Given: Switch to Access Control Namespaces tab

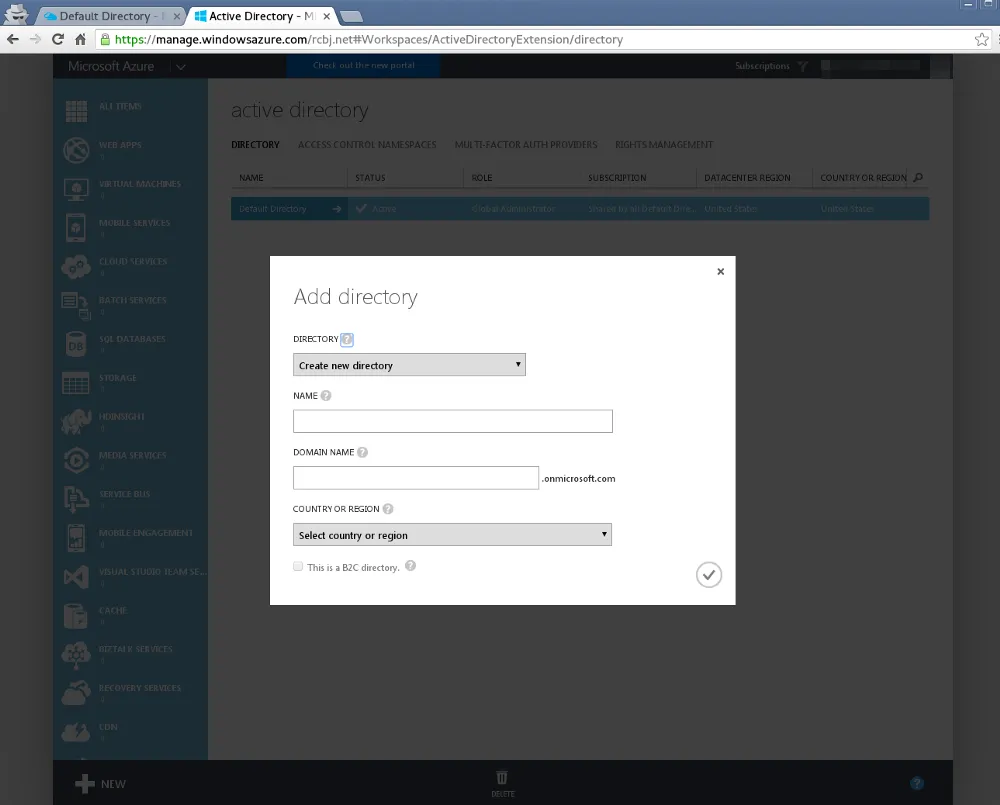Looking at the screenshot, I should coord(367,145).
